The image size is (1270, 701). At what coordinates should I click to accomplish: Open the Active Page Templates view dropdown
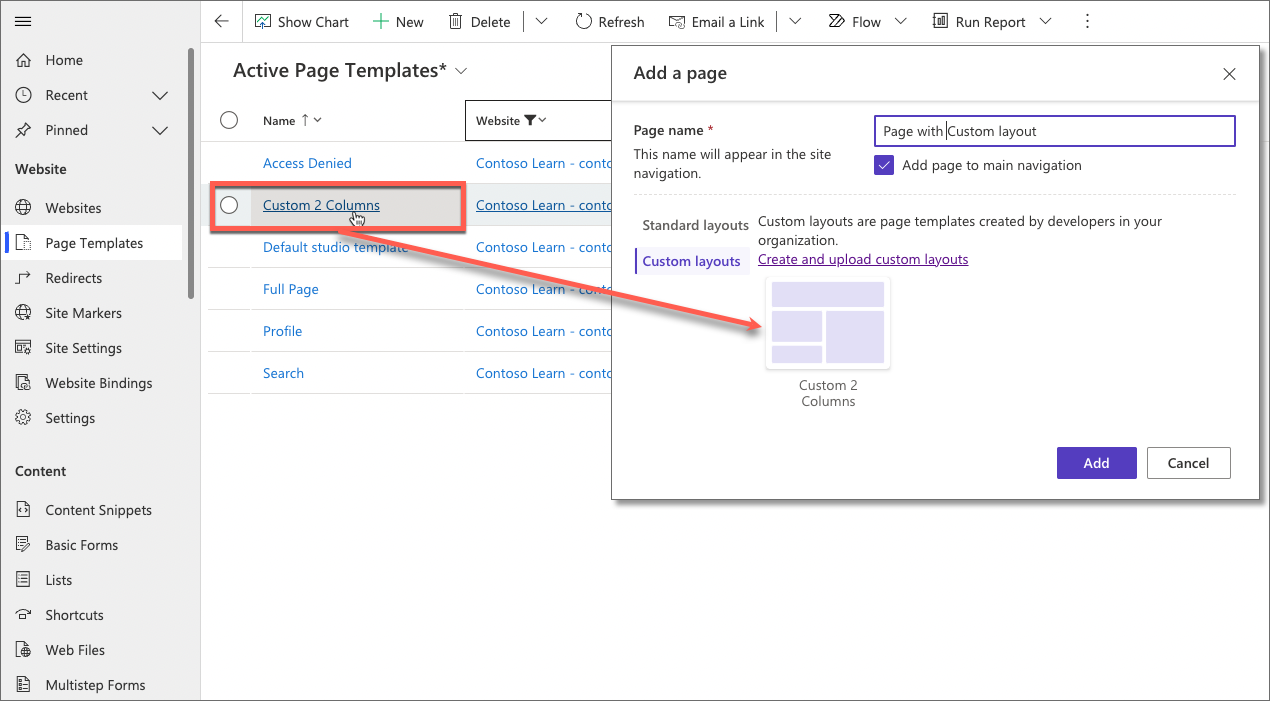tap(460, 71)
